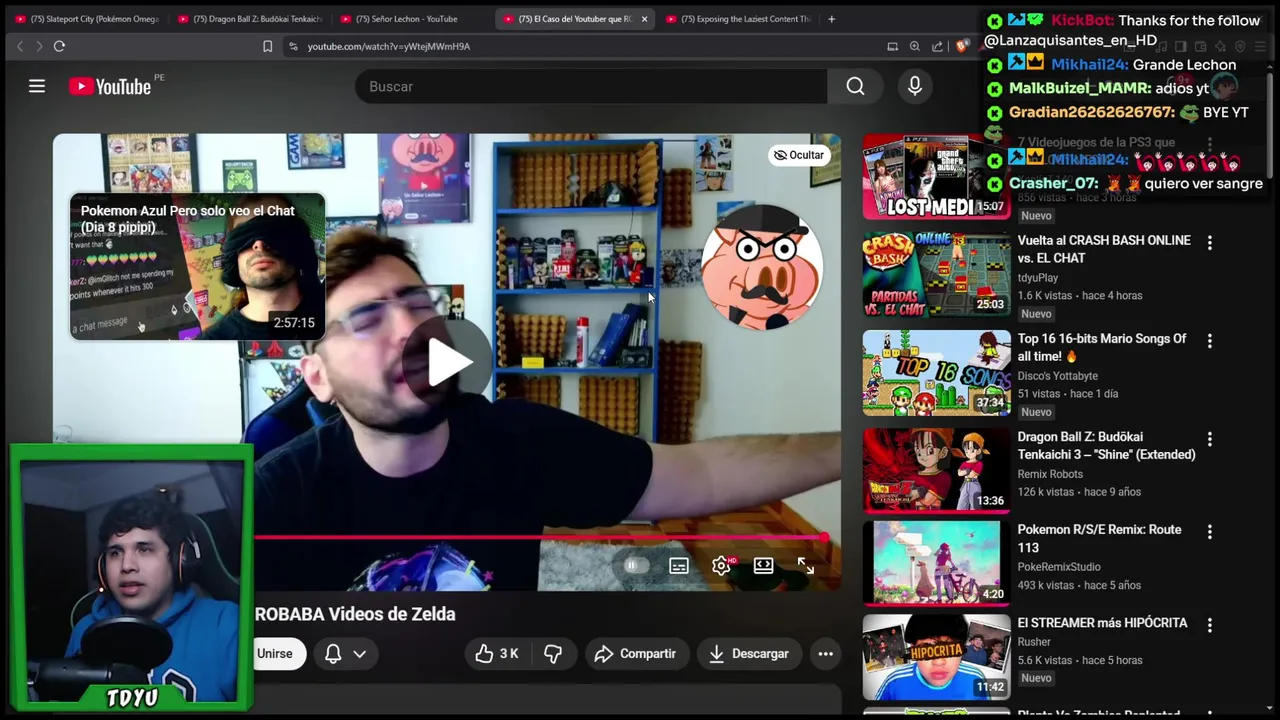Click the Brave shields lion icon
The width and height of the screenshot is (1280, 720).
coord(961,46)
